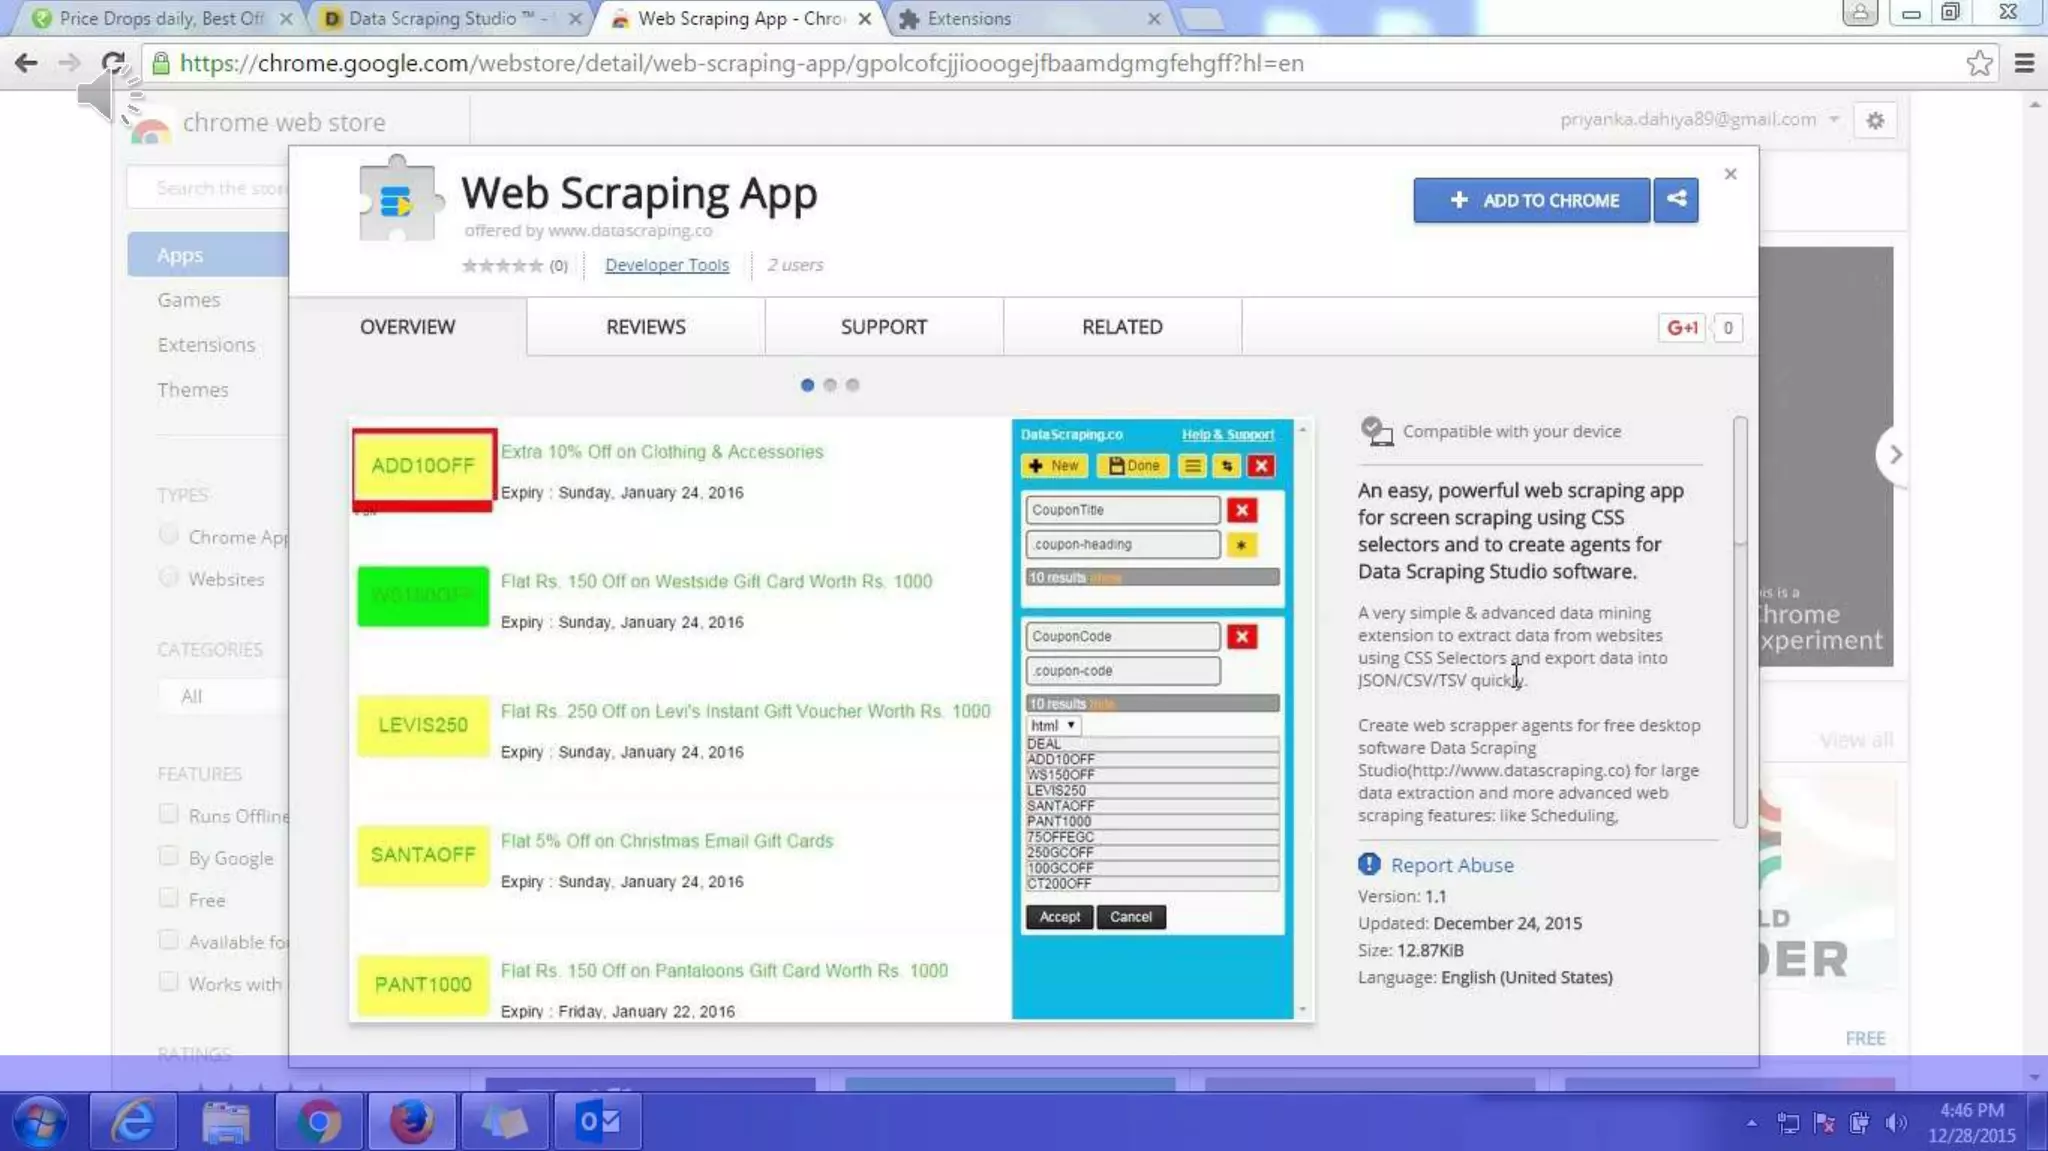Switch to the Reviews tab
2048x1151 pixels.
point(645,327)
